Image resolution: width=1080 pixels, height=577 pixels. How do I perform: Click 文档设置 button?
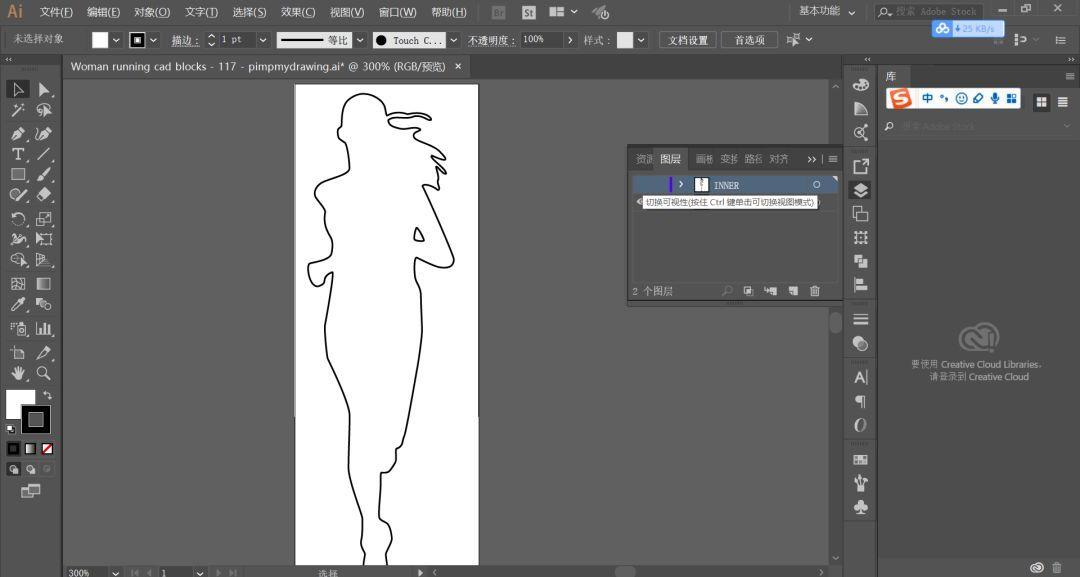pyautogui.click(x=687, y=40)
